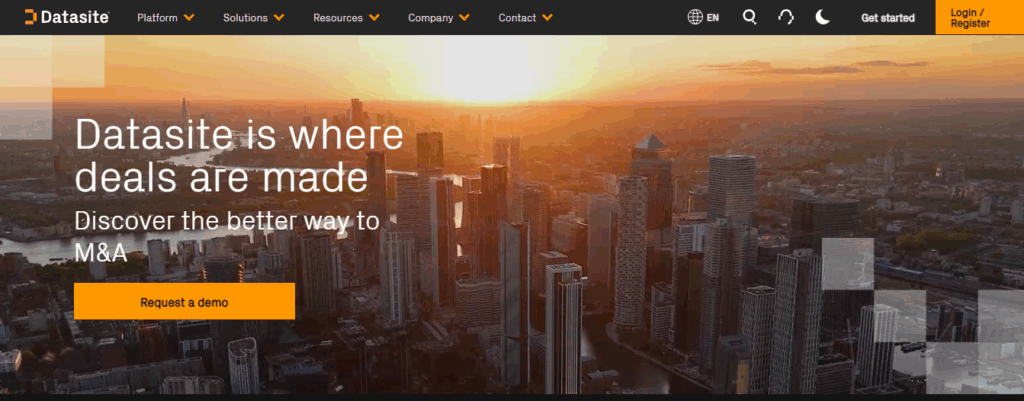Select the EN language label
Screen dimensions: 1024x401
pos(713,18)
